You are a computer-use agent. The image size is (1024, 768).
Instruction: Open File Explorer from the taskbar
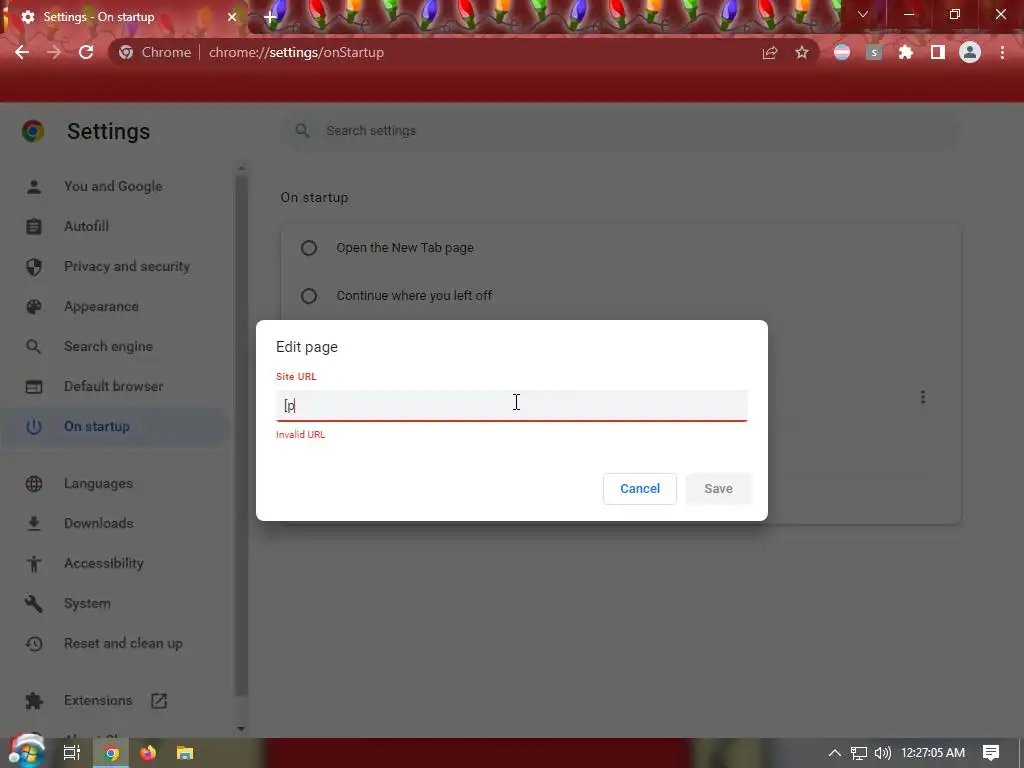pyautogui.click(x=185, y=753)
